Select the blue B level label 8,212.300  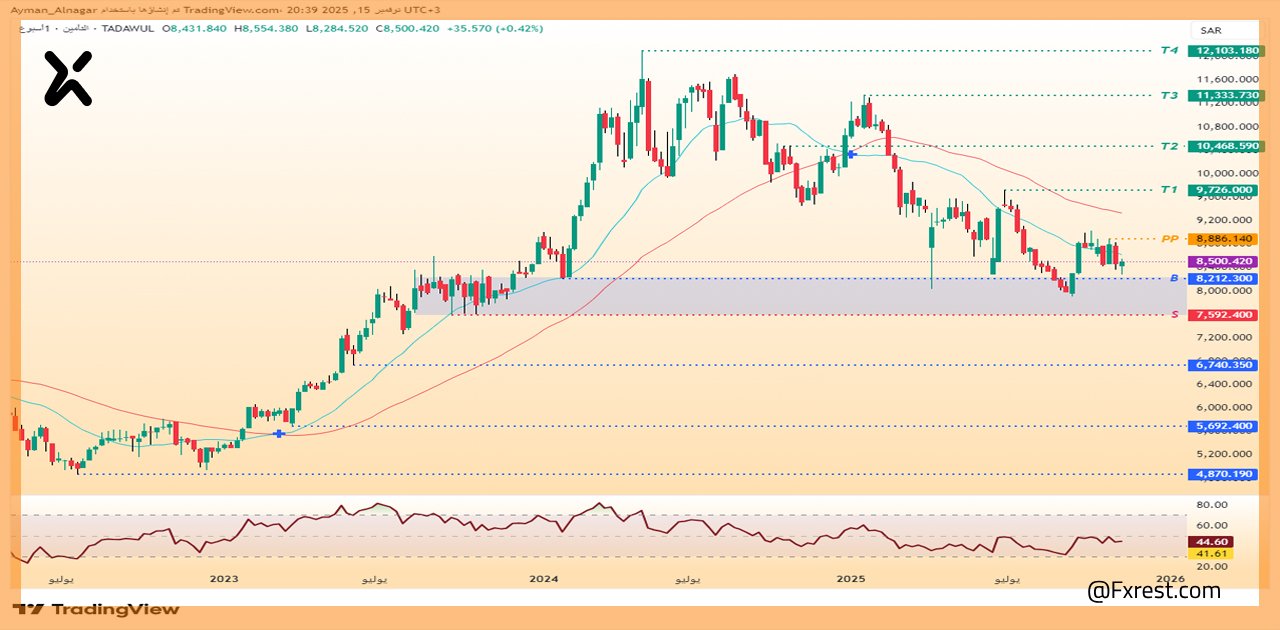pos(1224,278)
